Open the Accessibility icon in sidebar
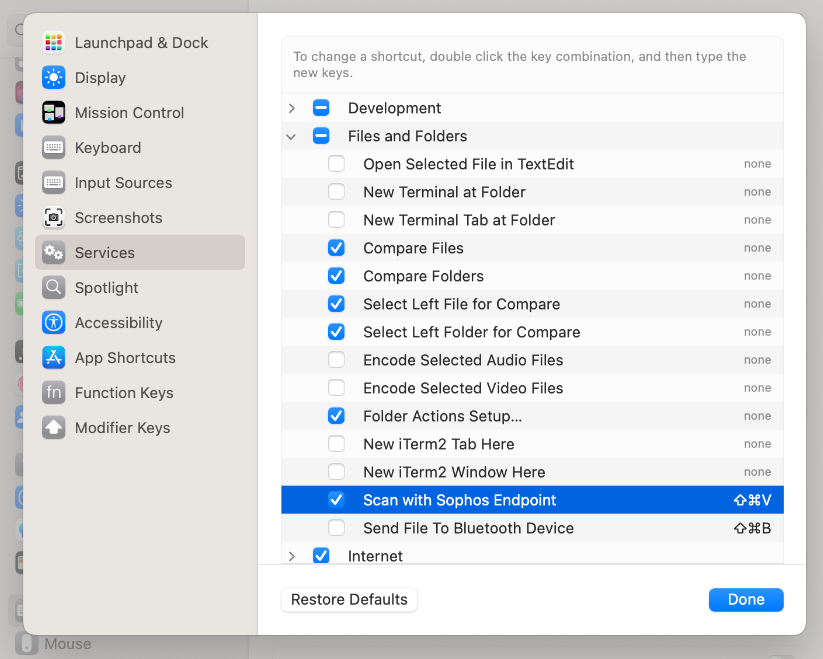The width and height of the screenshot is (823, 659). (54, 323)
